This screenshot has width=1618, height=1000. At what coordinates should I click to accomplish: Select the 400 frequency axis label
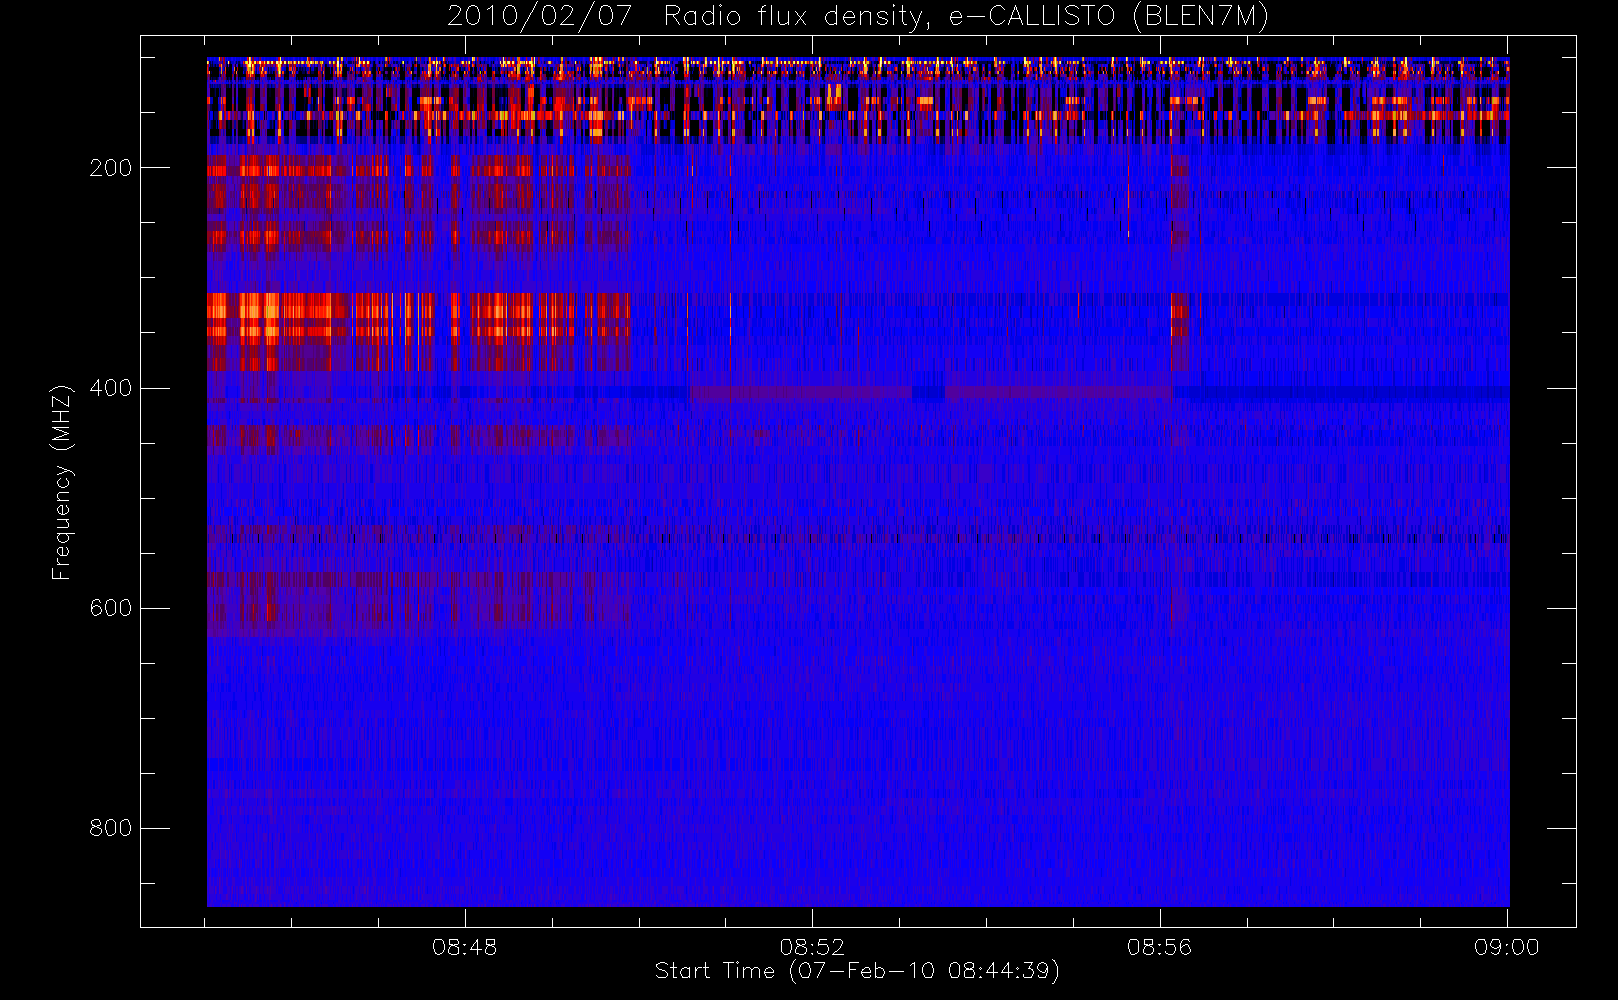coord(110,388)
